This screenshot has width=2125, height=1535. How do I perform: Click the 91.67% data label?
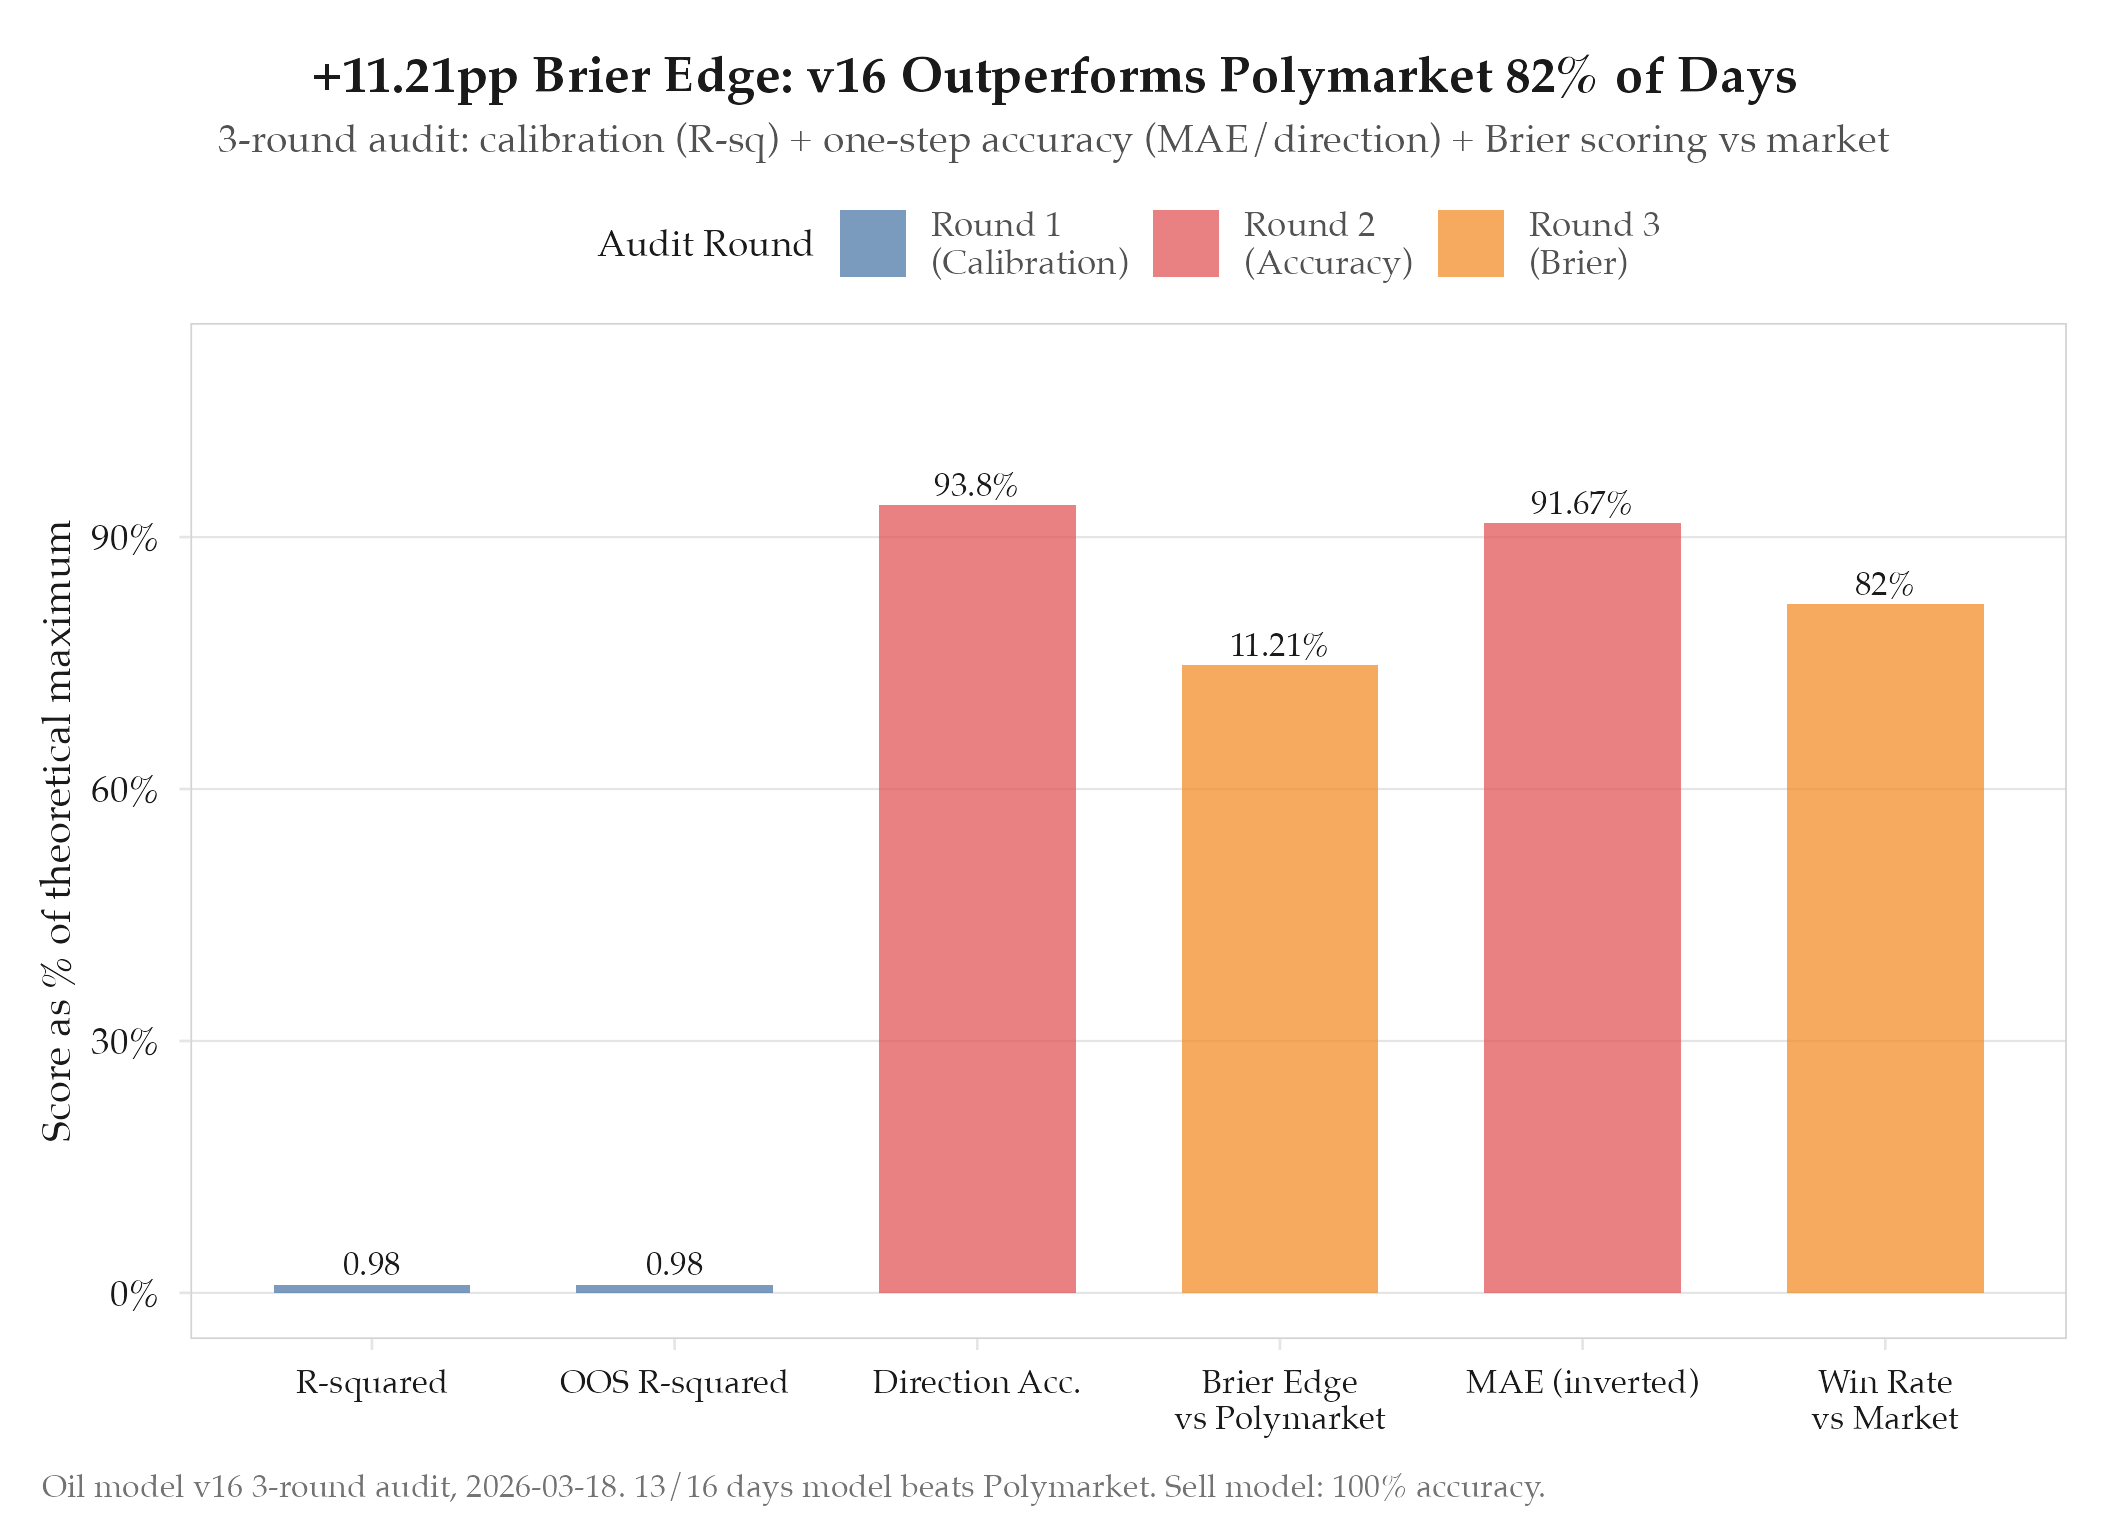pyautogui.click(x=1580, y=503)
